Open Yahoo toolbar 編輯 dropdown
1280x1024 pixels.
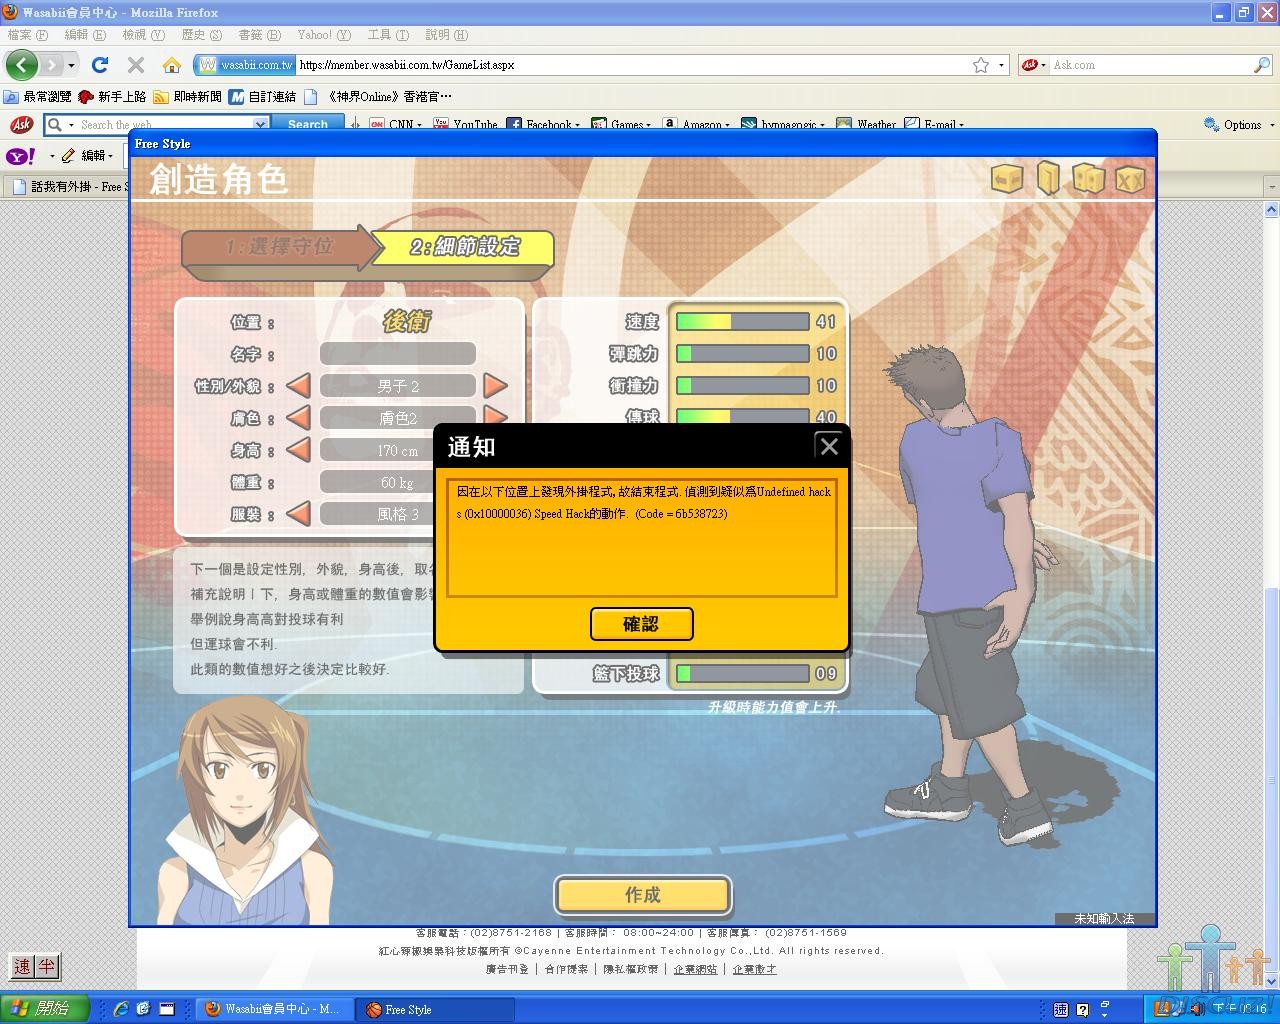(x=109, y=156)
